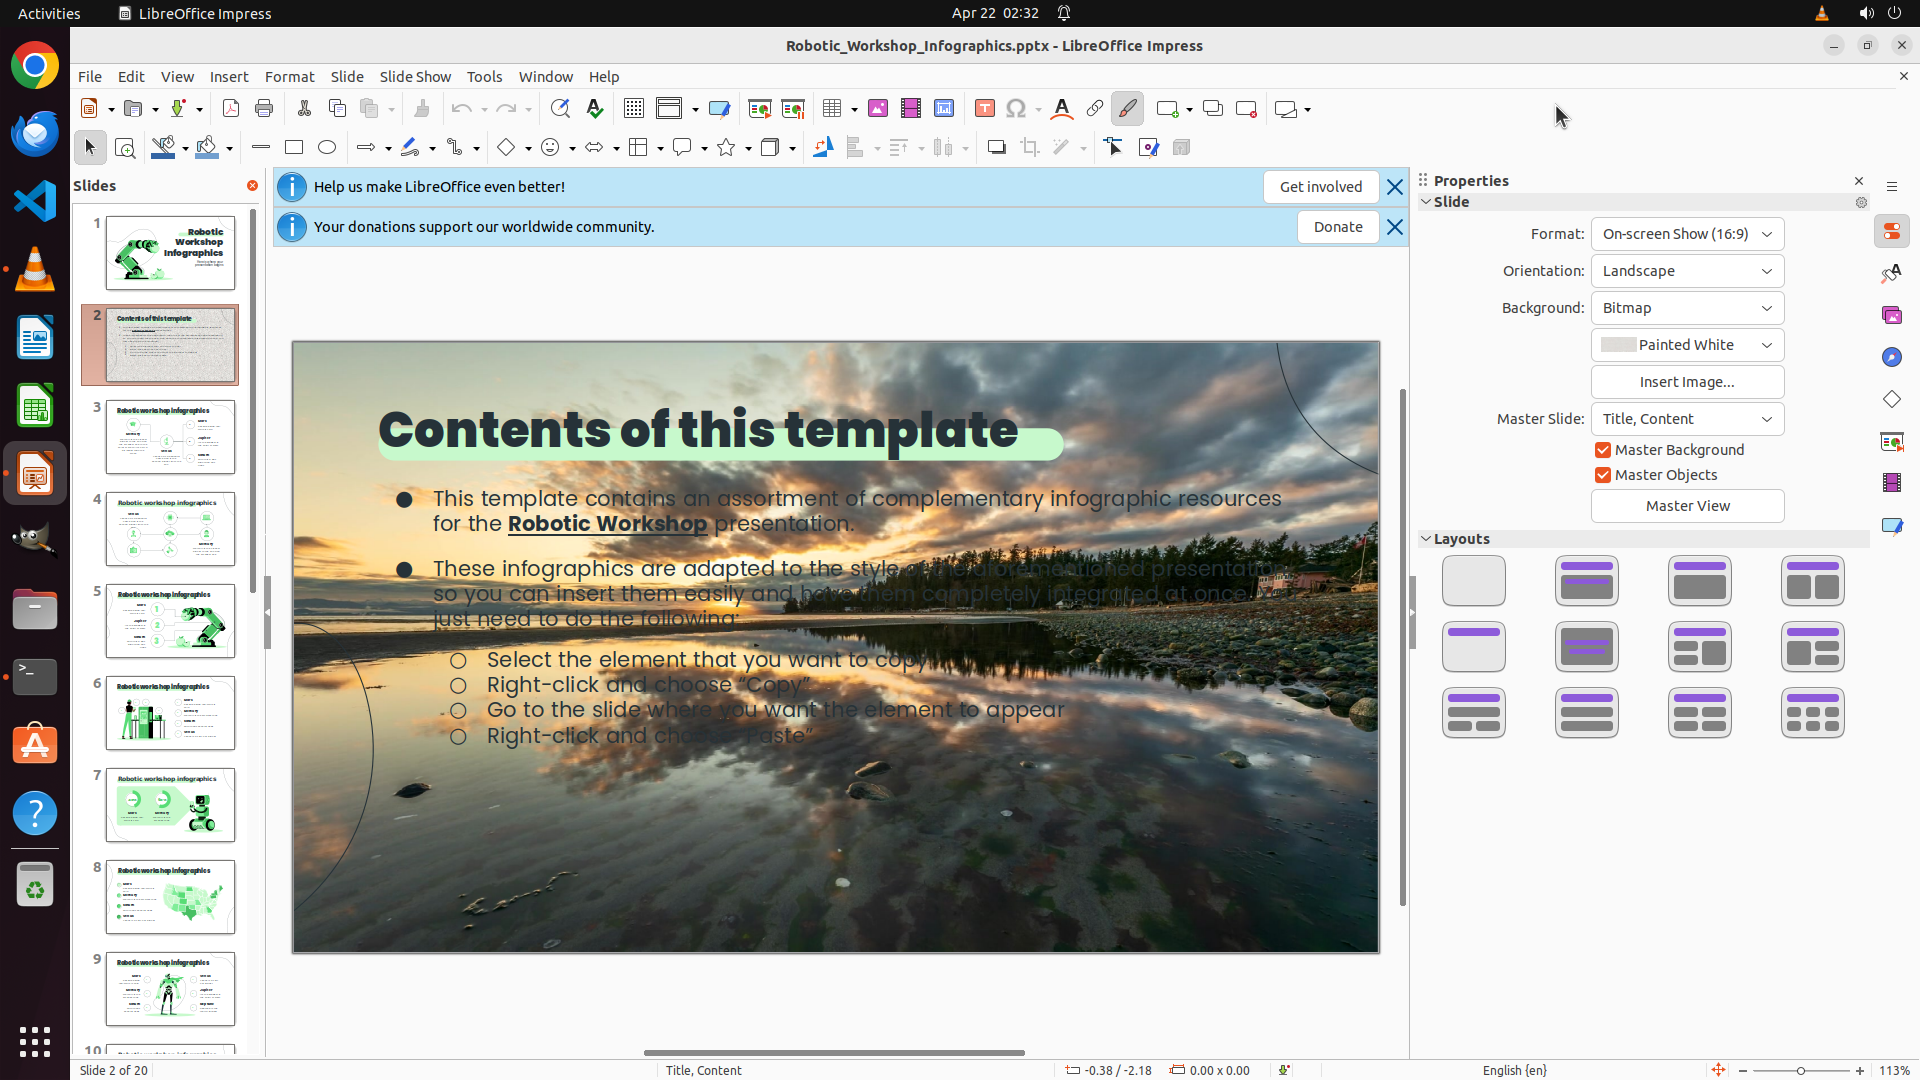Click the Insert Image... button
This screenshot has height=1080, width=1920.
tap(1687, 382)
